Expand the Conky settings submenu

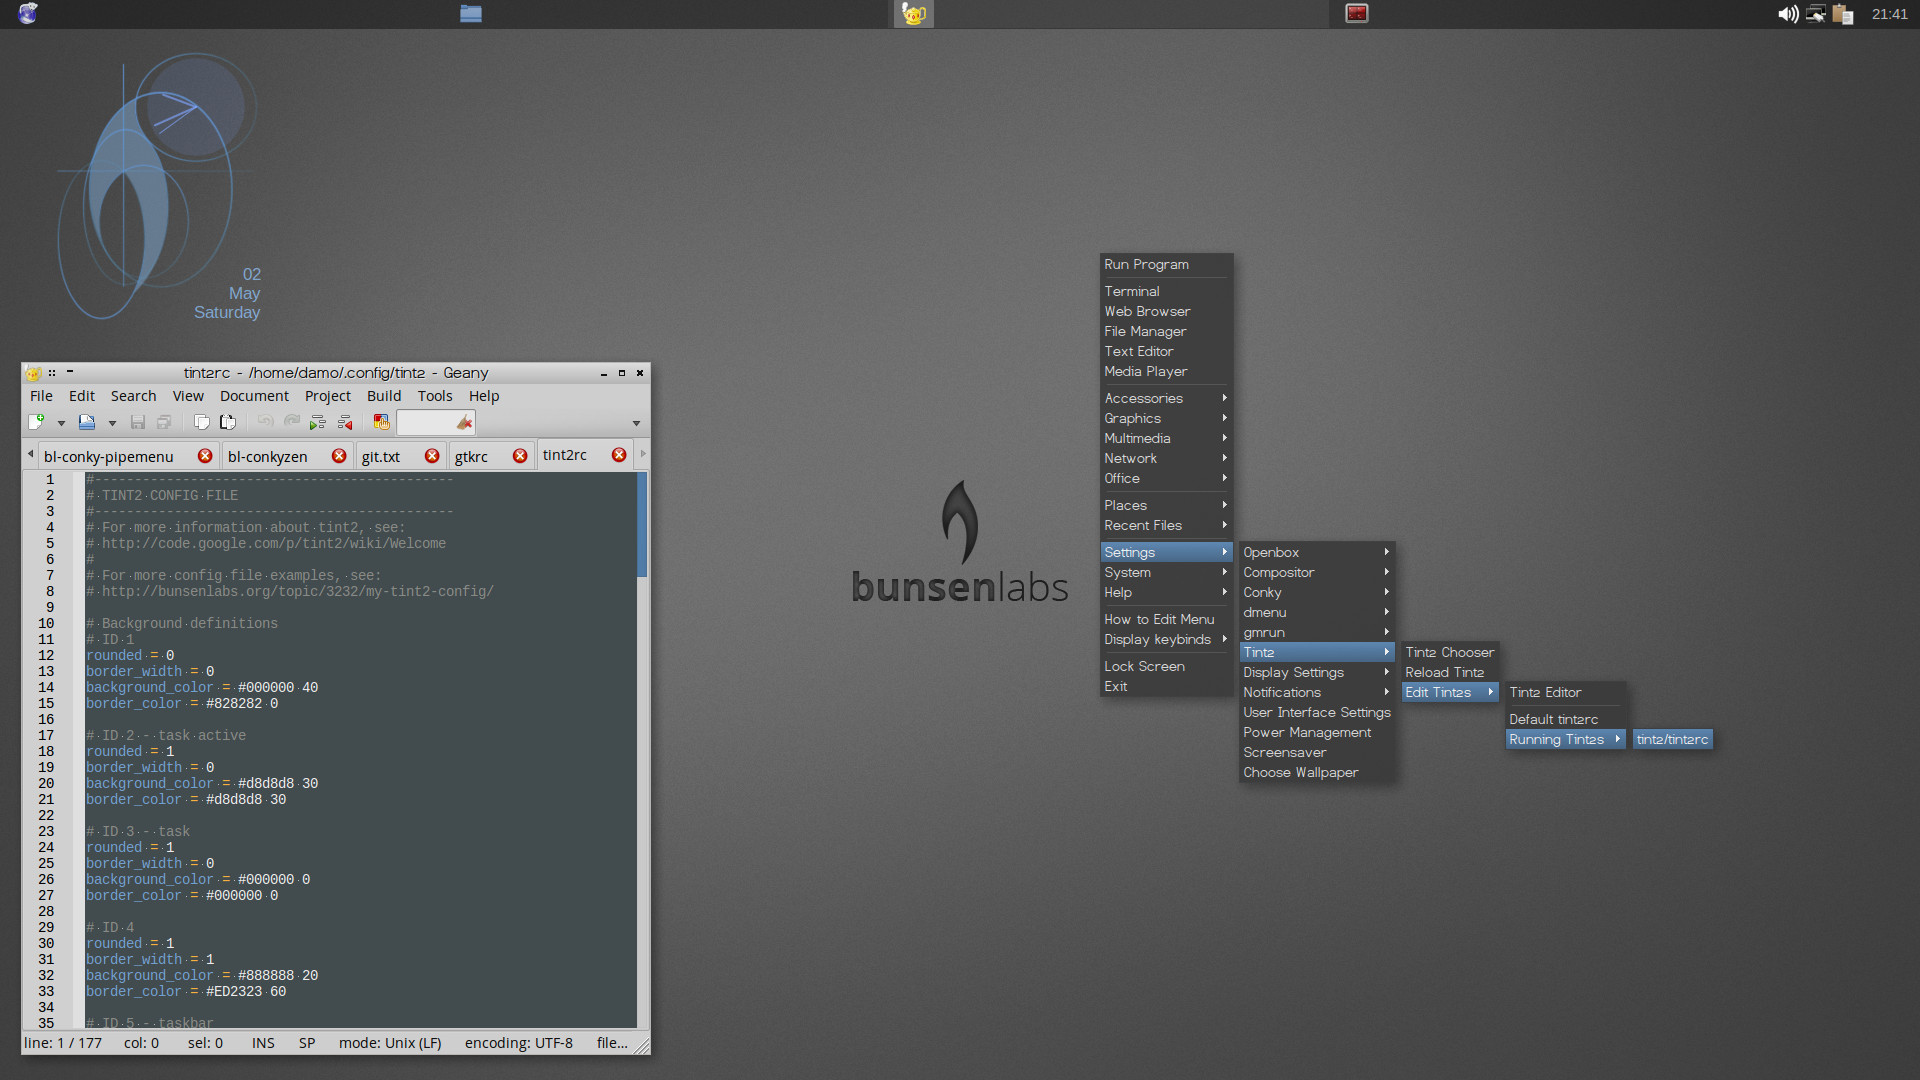(1317, 593)
